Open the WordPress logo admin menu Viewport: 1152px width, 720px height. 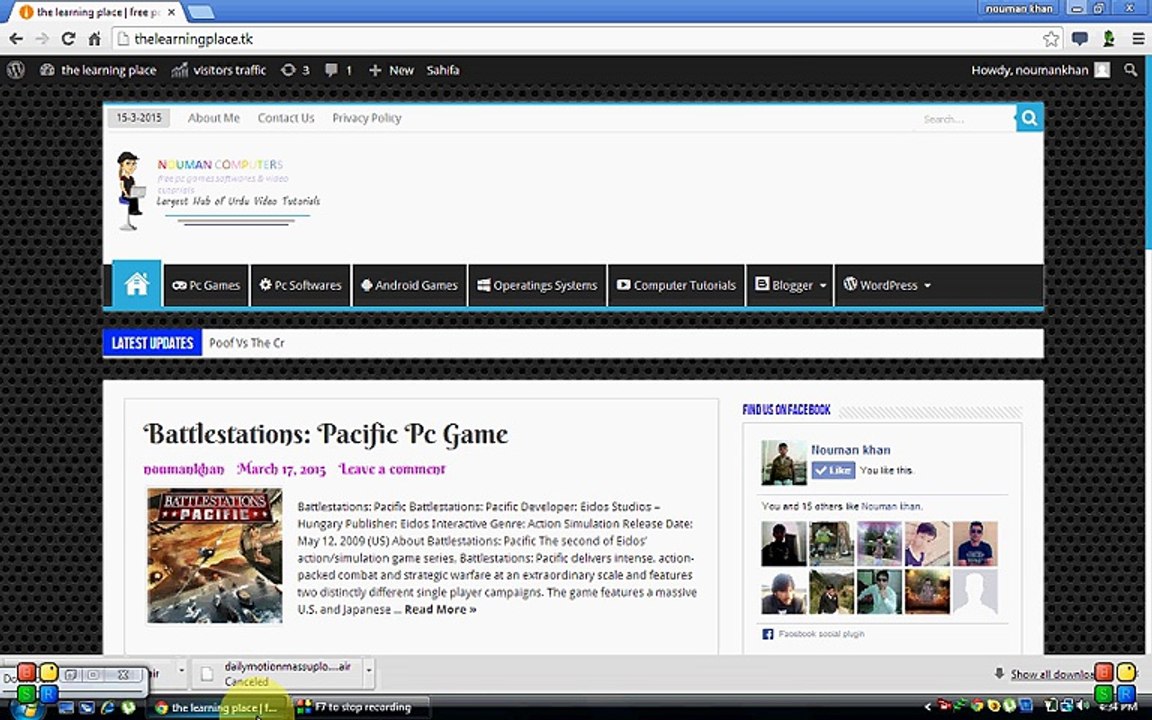click(15, 70)
